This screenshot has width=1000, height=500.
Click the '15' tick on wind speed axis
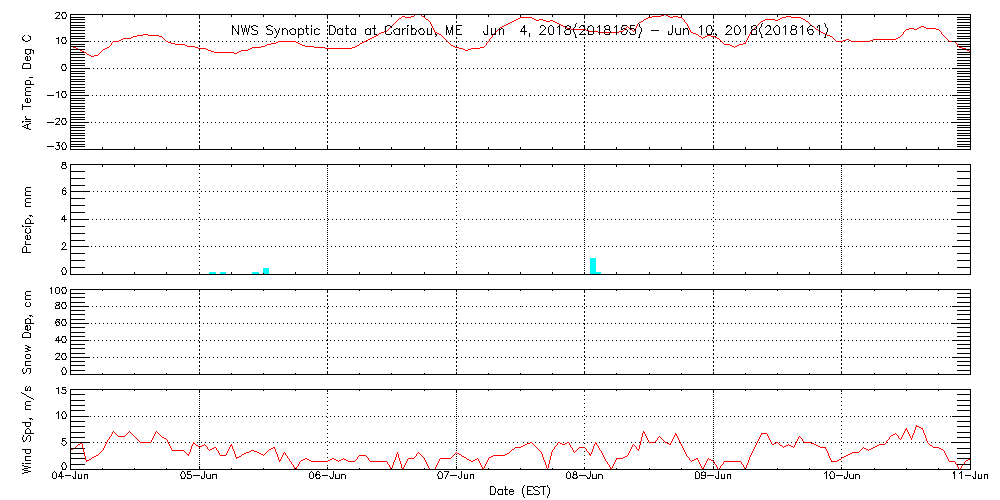(61, 391)
